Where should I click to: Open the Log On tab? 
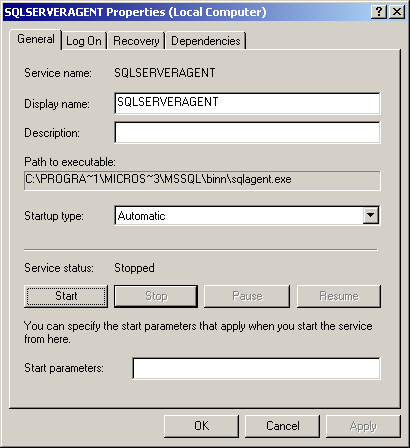pyautogui.click(x=84, y=41)
